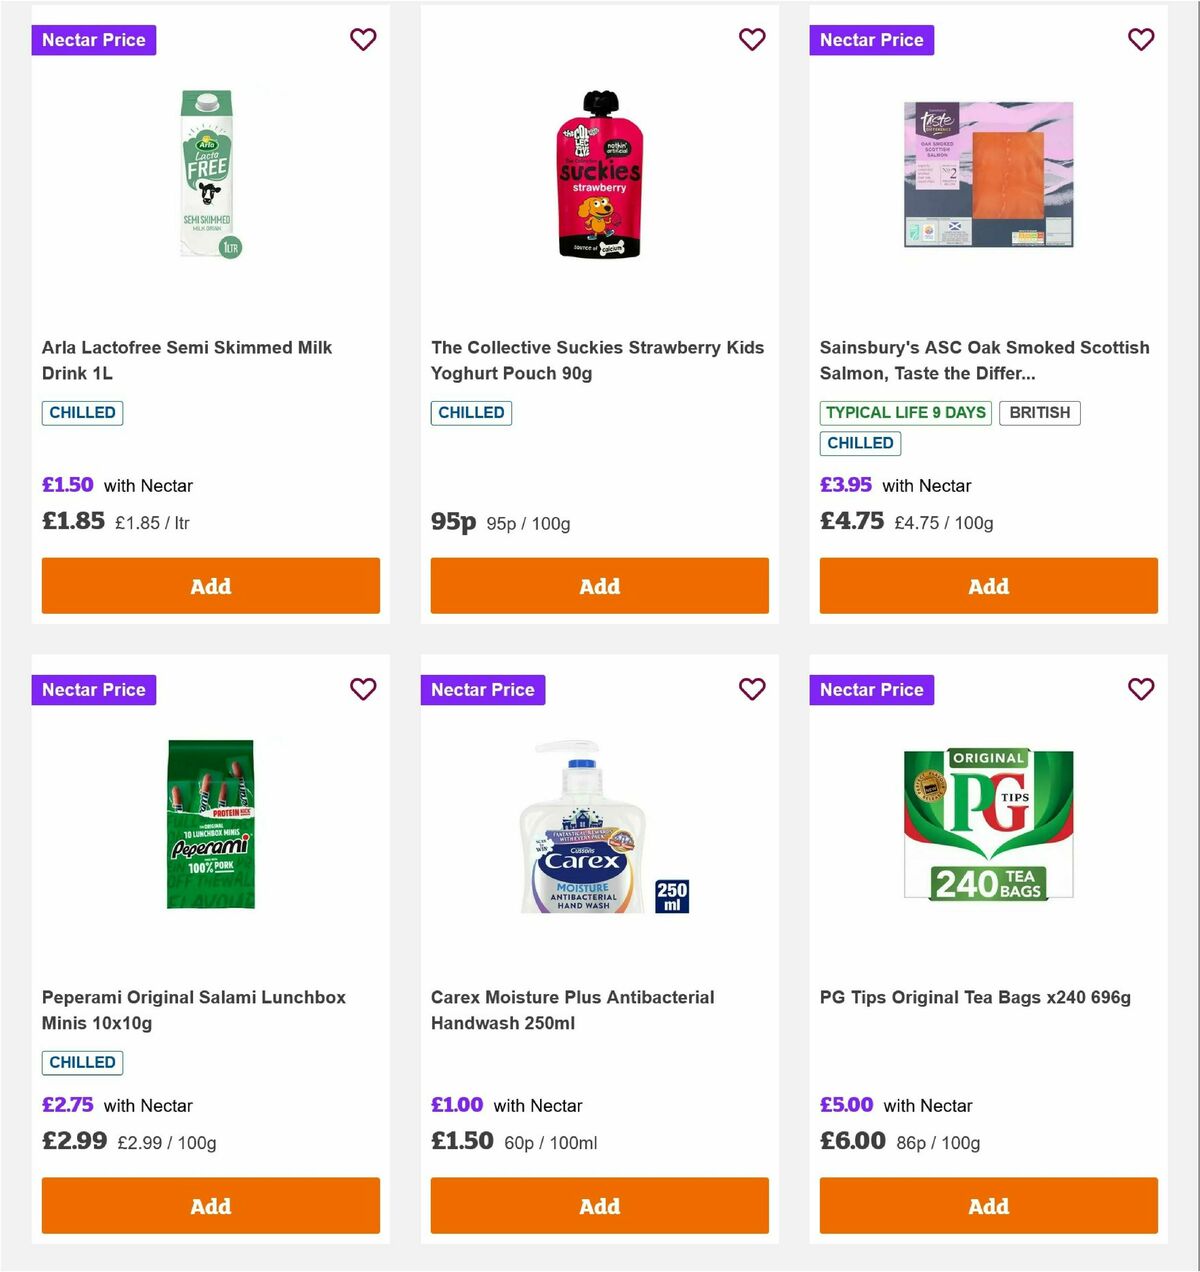This screenshot has height=1272, width=1200.
Task: Toggle favourite on the PG Tips product card
Action: click(x=1141, y=689)
